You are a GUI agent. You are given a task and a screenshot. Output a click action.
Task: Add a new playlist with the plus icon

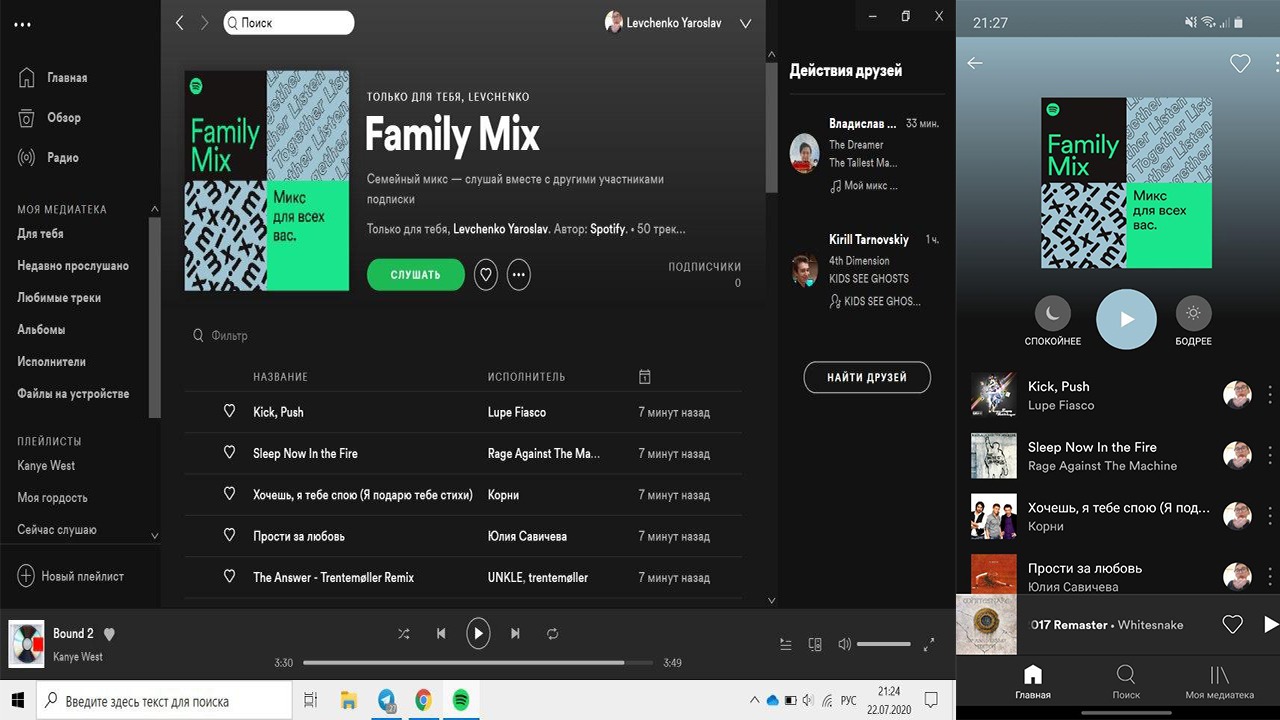[x=26, y=576]
